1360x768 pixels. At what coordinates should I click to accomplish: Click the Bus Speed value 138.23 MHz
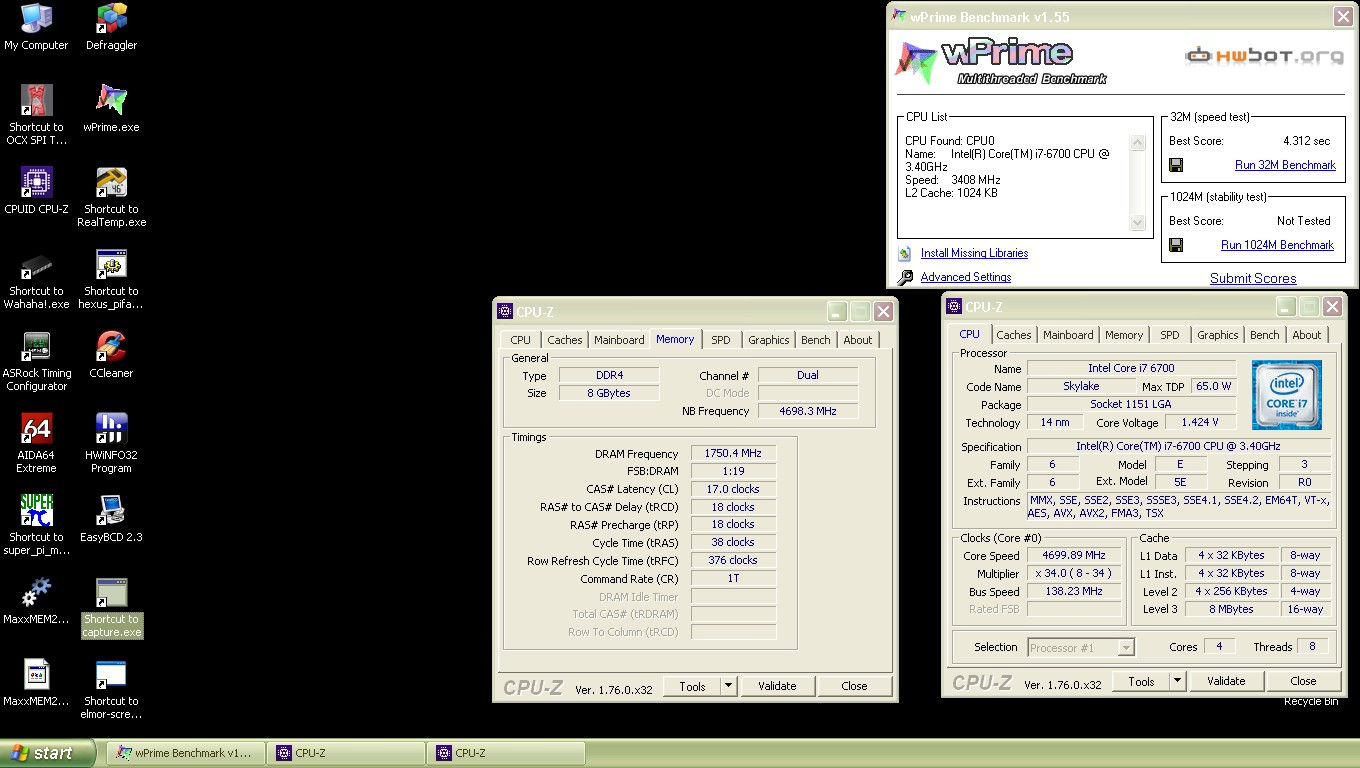(x=1075, y=592)
